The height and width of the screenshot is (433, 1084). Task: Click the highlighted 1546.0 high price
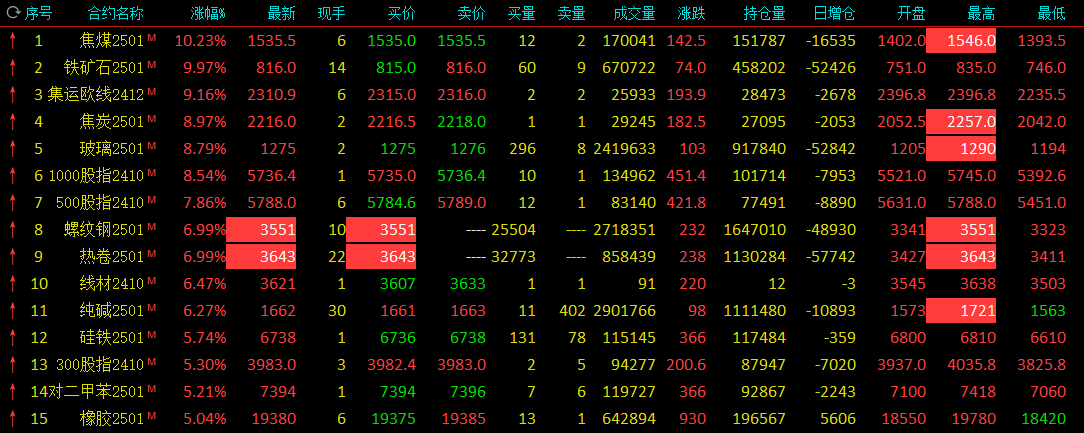[x=961, y=41]
